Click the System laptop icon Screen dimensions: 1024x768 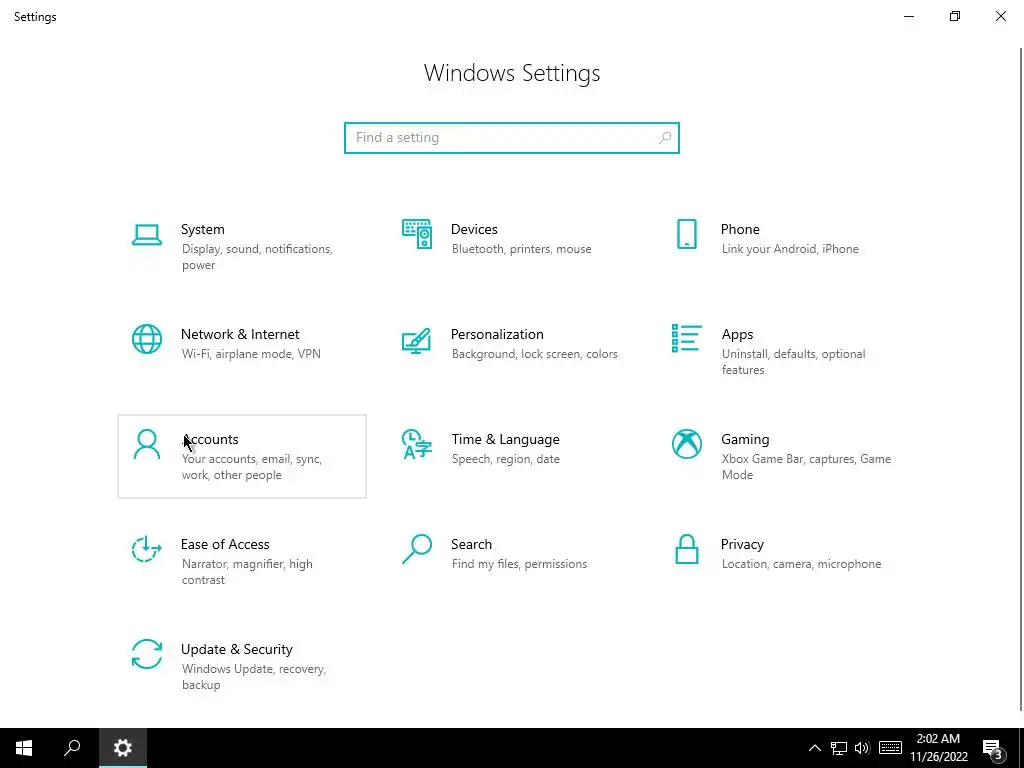(x=146, y=234)
